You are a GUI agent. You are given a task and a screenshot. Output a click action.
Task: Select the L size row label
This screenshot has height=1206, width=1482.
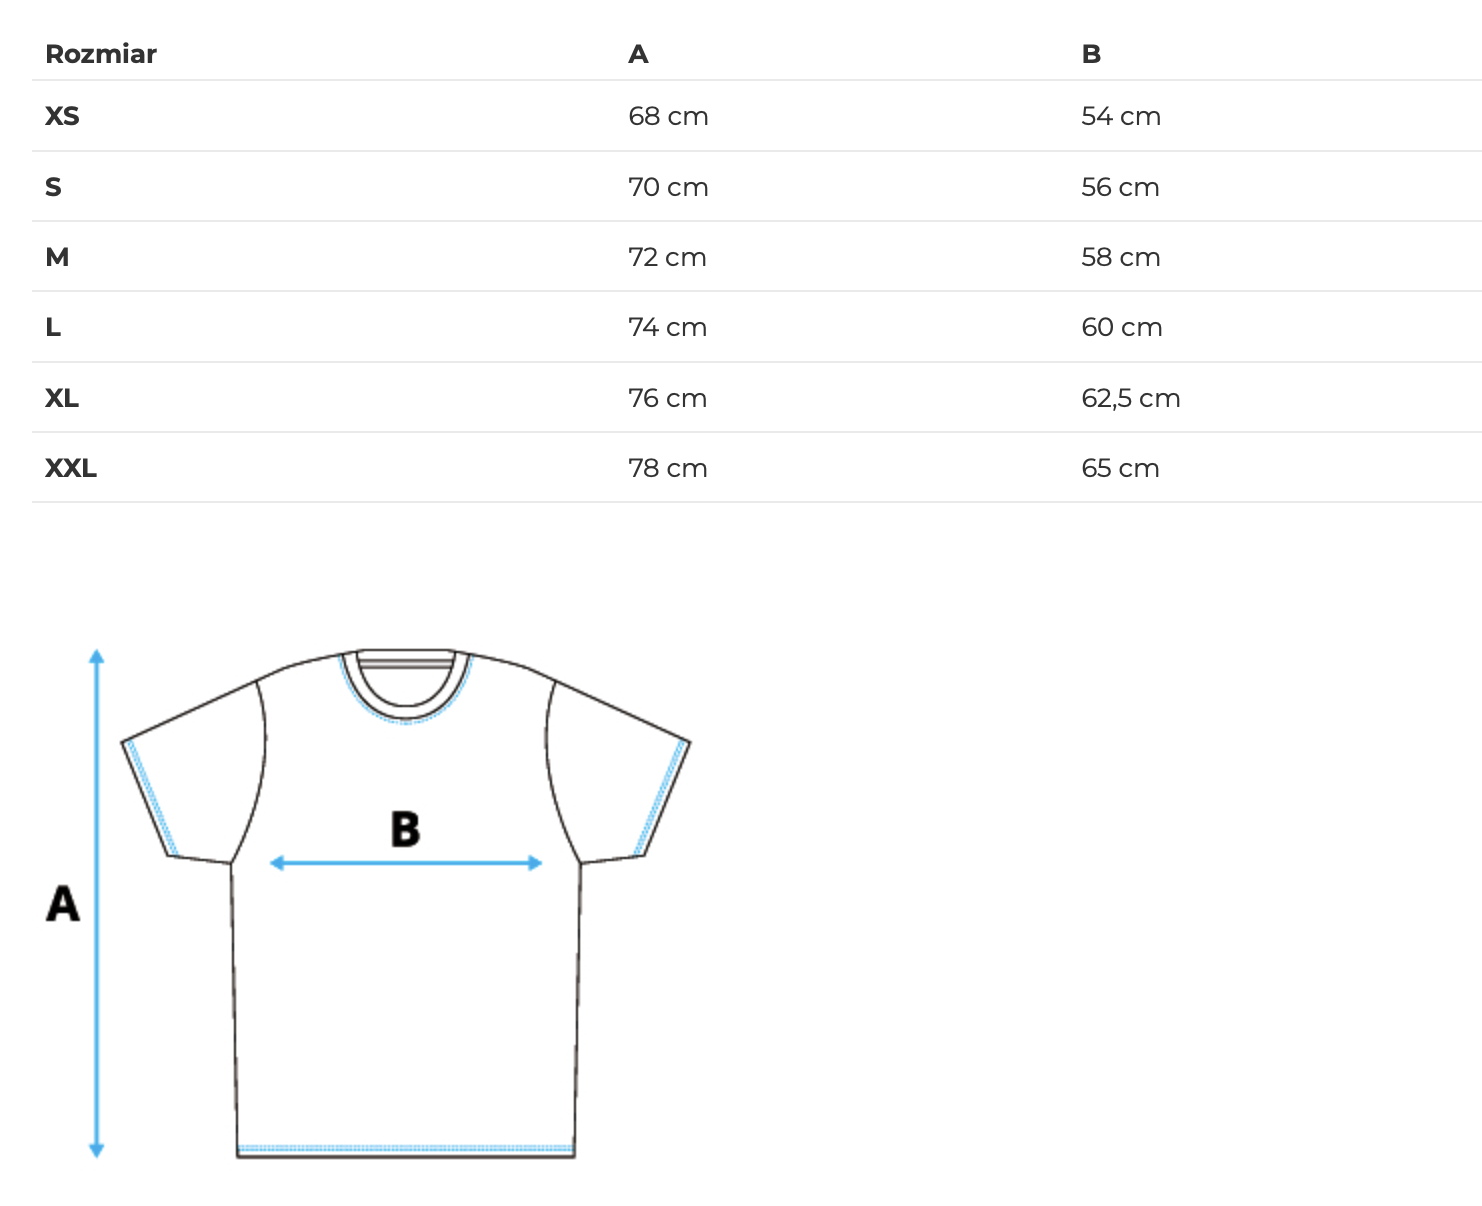(54, 327)
